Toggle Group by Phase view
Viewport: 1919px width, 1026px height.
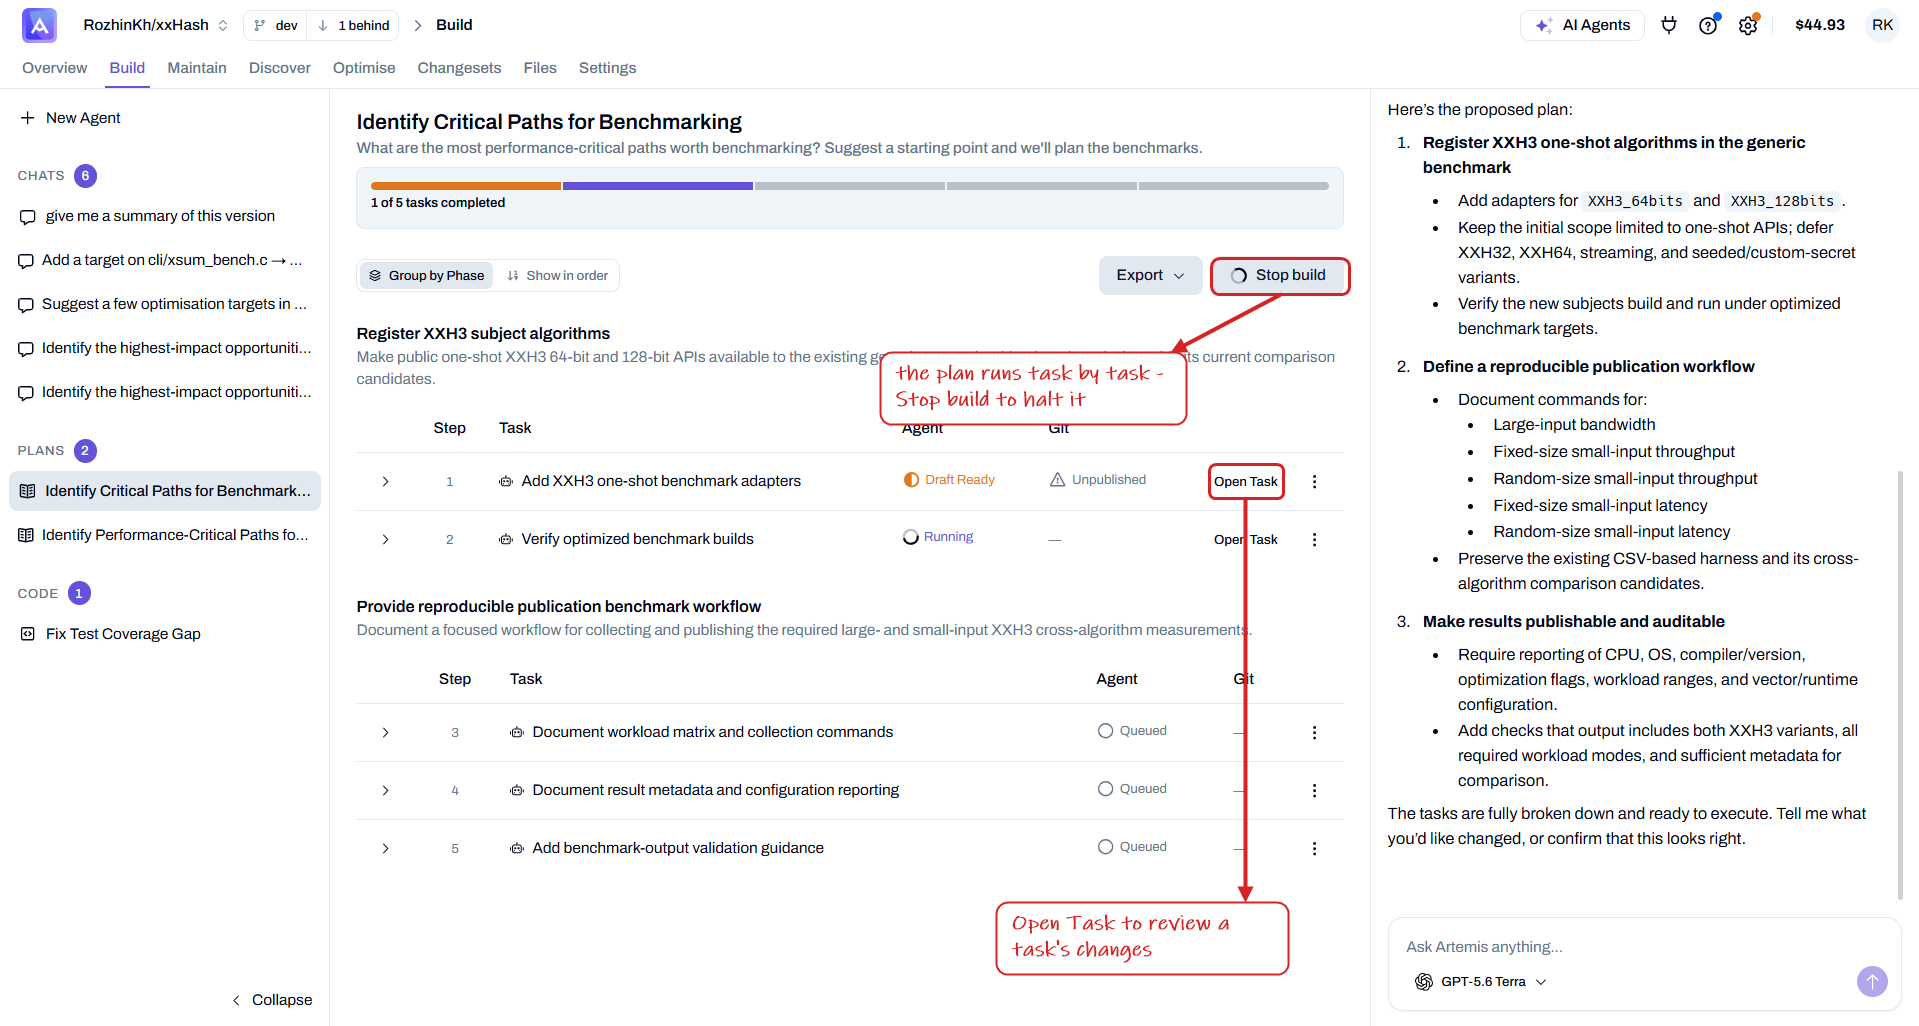coord(427,276)
